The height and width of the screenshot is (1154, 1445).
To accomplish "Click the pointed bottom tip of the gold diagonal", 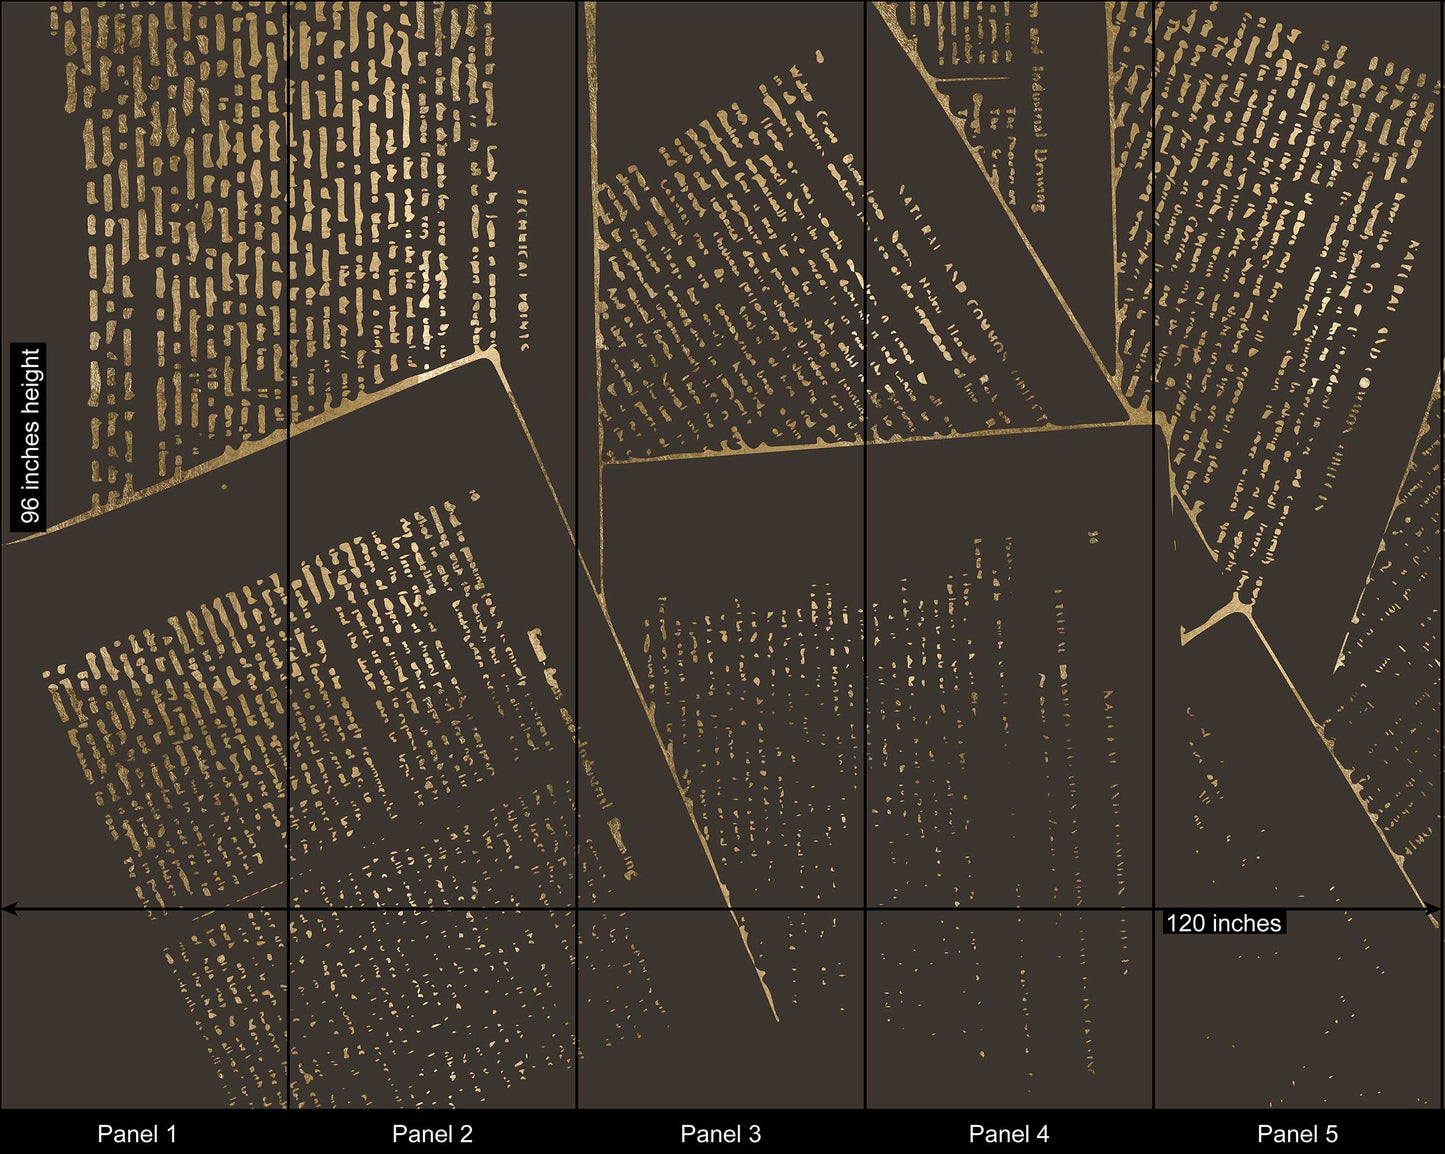I will (x=775, y=1017).
